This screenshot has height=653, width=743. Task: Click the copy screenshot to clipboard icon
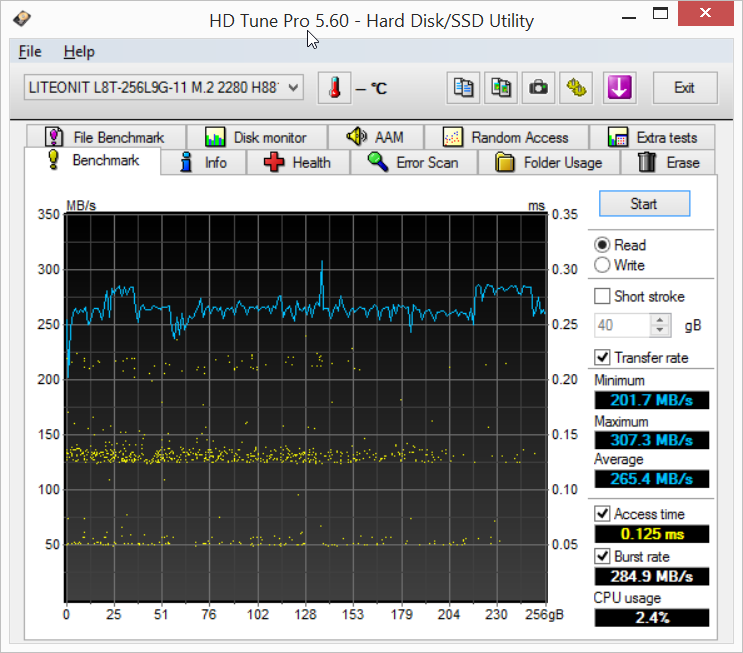(500, 88)
